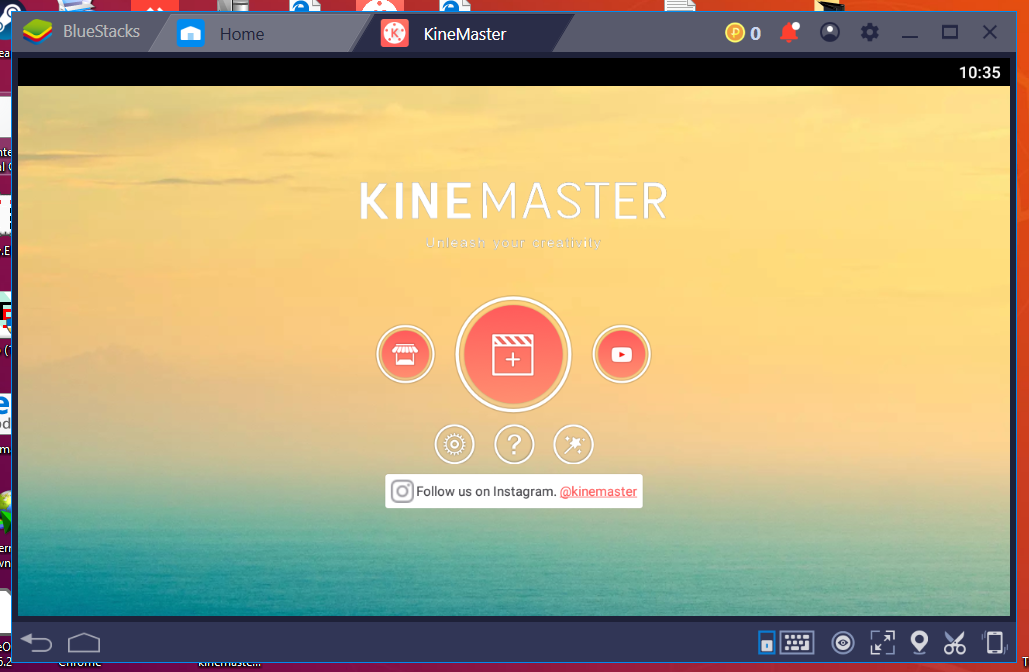
Task: Enter fullscreen mode
Action: (x=882, y=643)
